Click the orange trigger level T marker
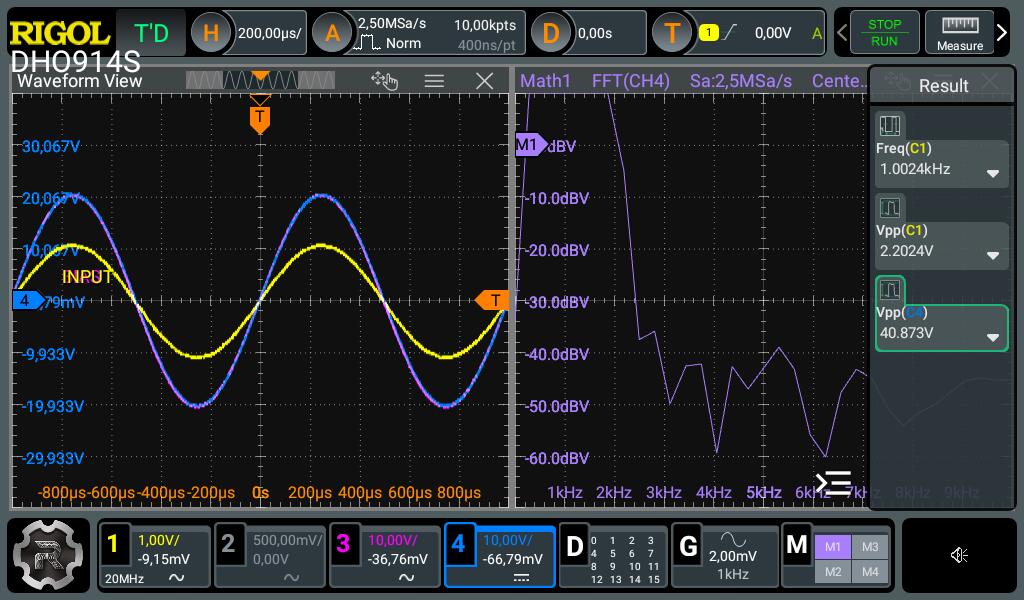 [491, 300]
